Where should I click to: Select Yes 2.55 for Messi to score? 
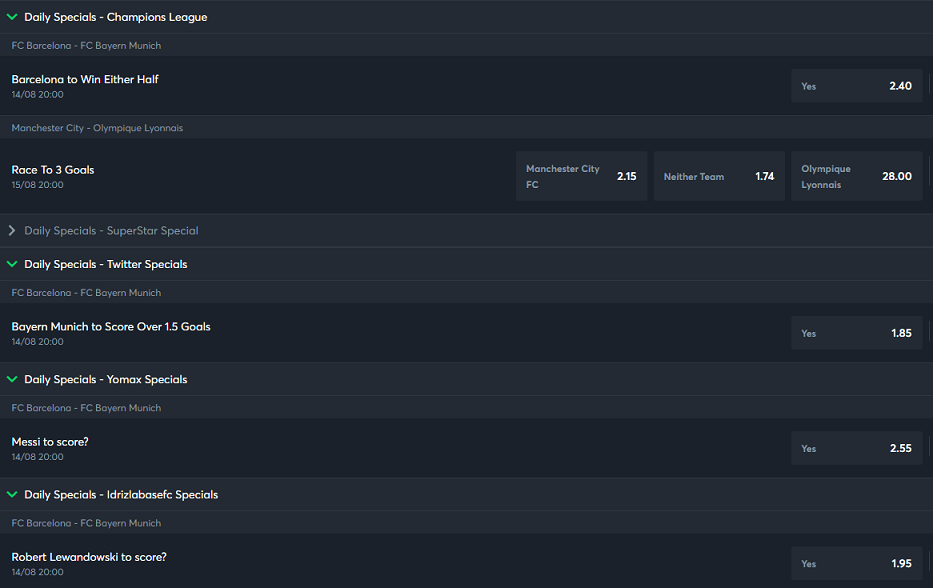856,448
